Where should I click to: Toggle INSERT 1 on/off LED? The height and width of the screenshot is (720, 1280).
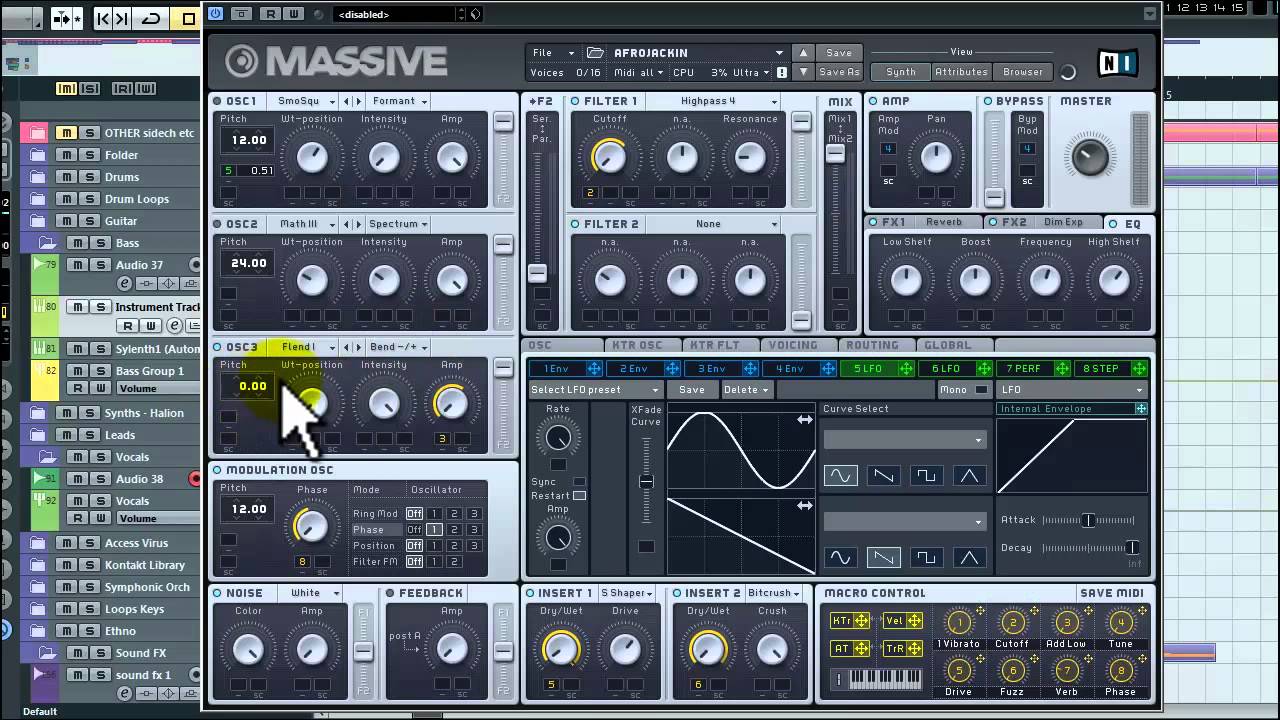click(x=530, y=593)
